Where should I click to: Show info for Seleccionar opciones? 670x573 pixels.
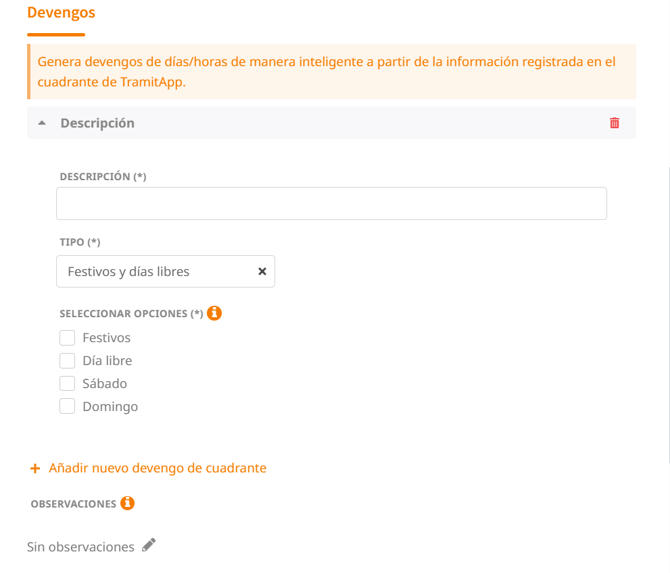click(x=214, y=313)
